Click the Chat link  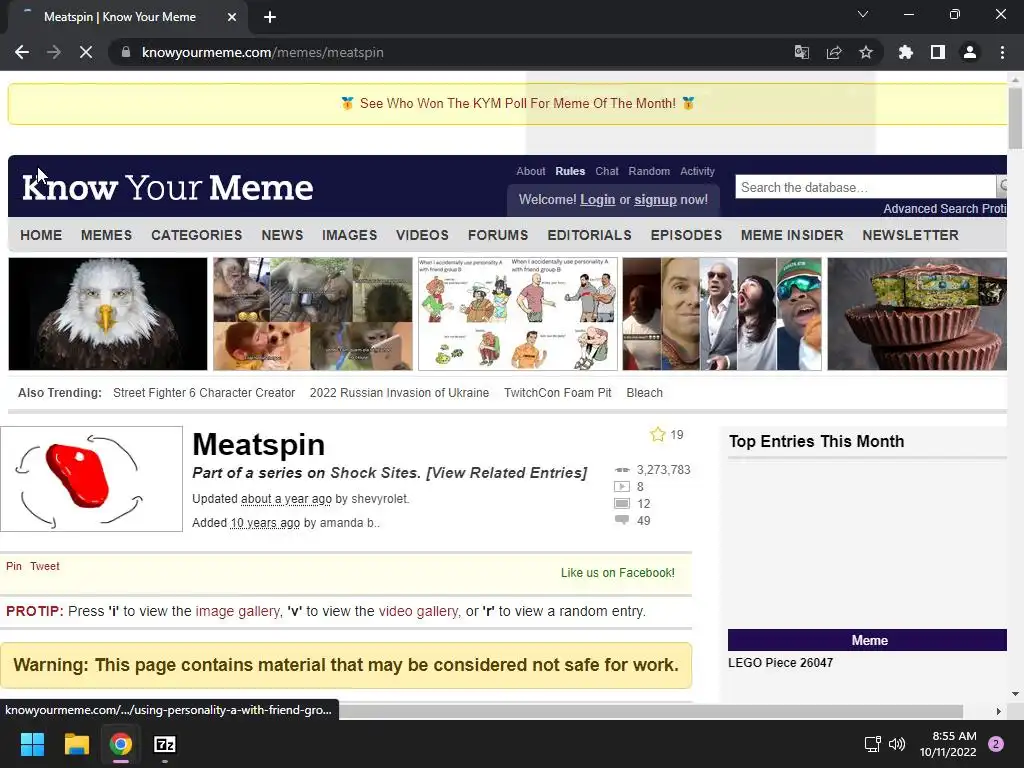tap(607, 171)
